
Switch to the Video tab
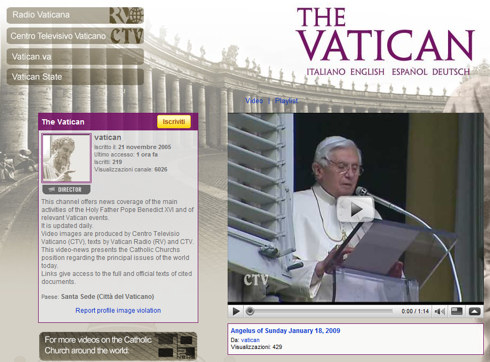click(254, 101)
